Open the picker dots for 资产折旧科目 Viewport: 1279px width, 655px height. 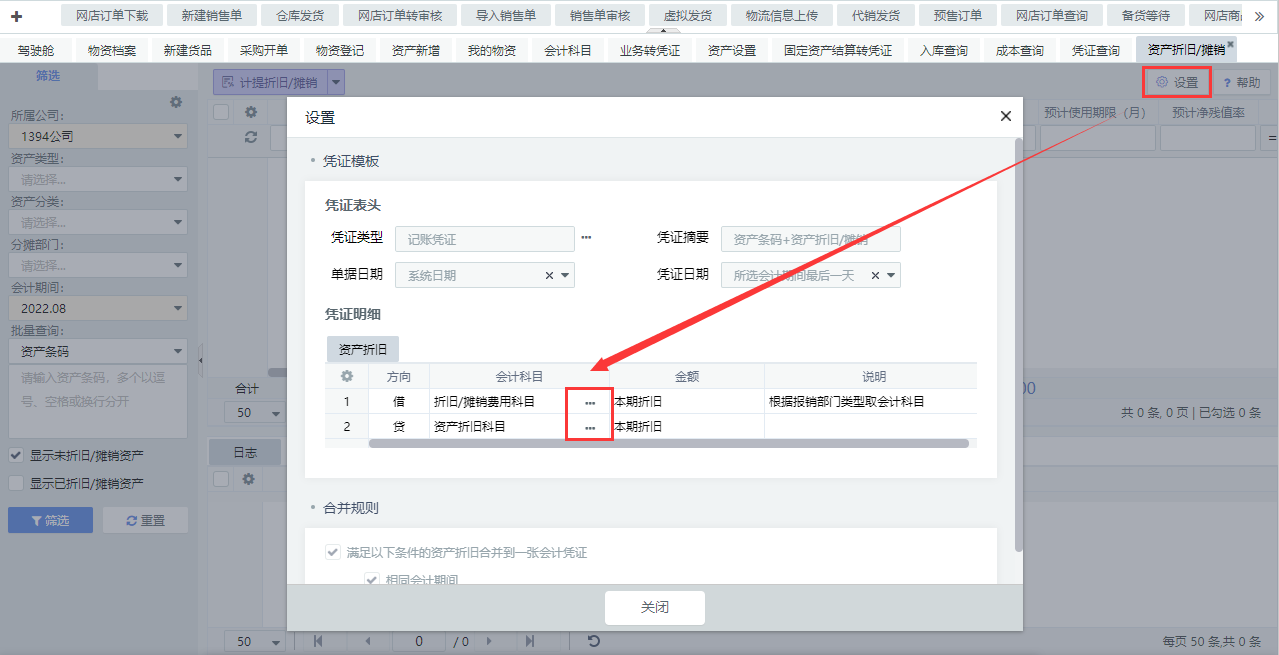click(x=590, y=427)
